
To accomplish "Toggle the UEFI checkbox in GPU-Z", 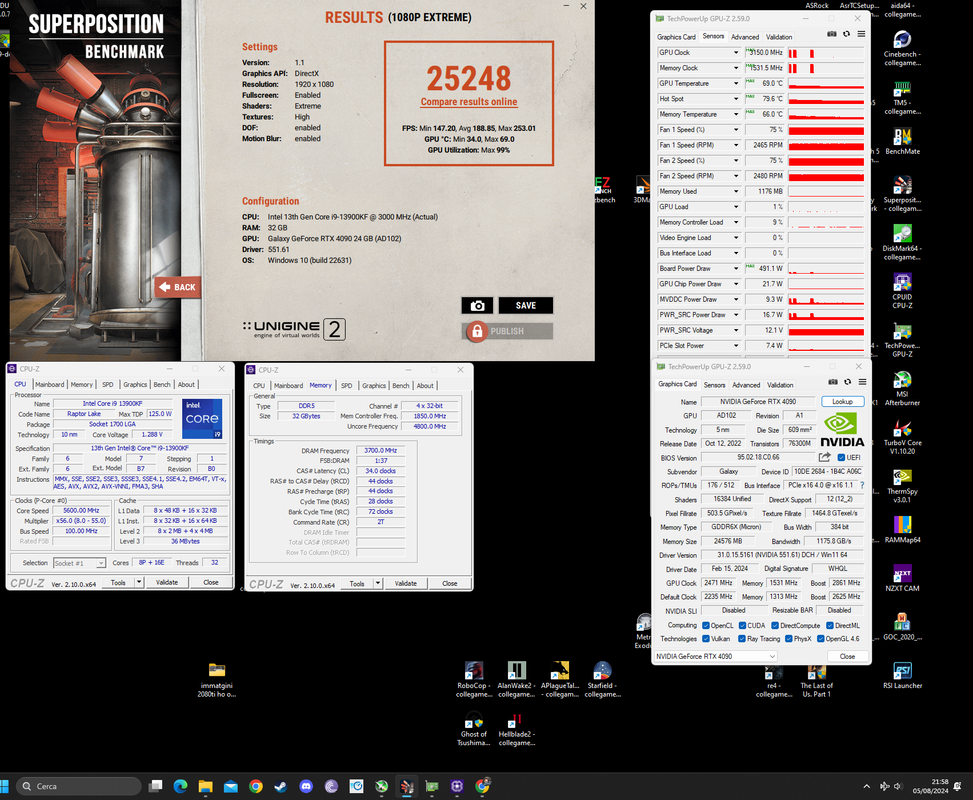I will click(841, 457).
